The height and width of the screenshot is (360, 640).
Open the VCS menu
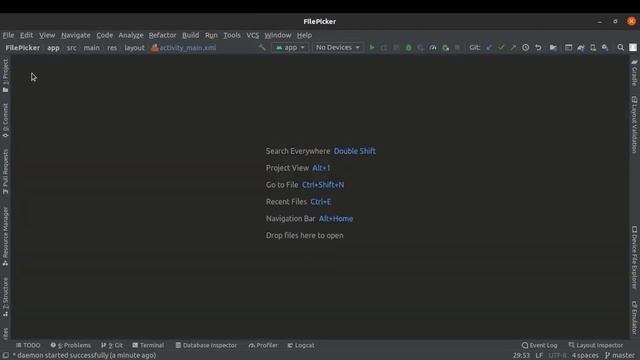pos(253,35)
